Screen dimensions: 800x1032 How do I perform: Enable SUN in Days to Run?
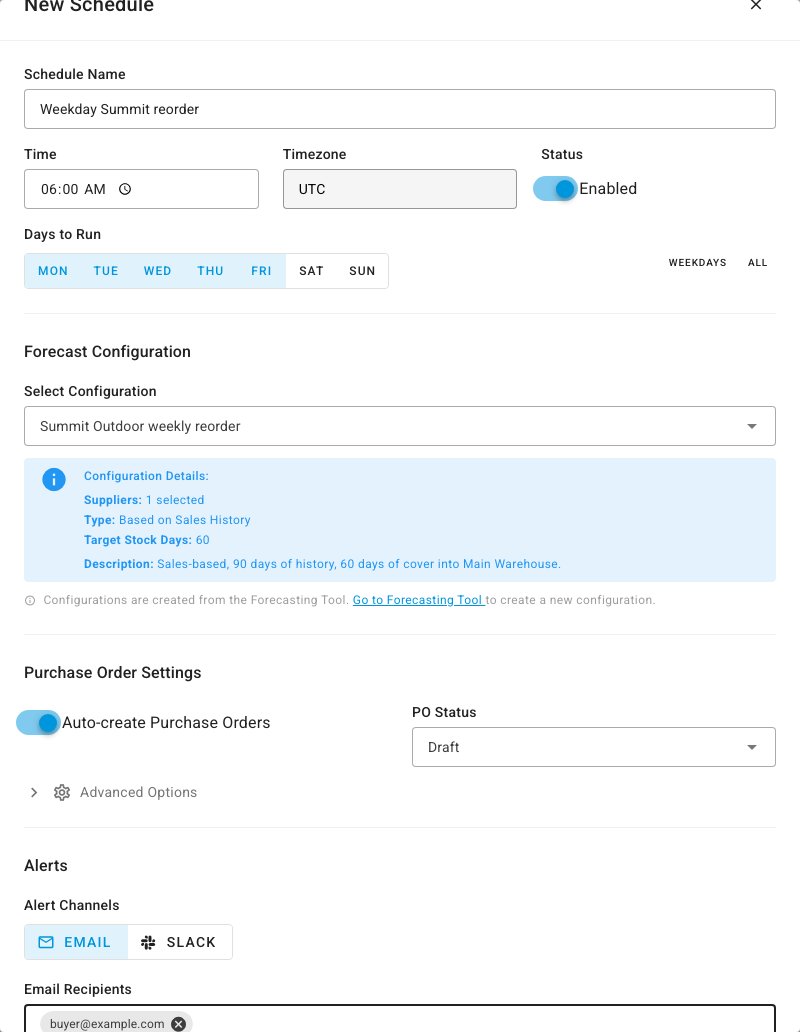tap(362, 271)
